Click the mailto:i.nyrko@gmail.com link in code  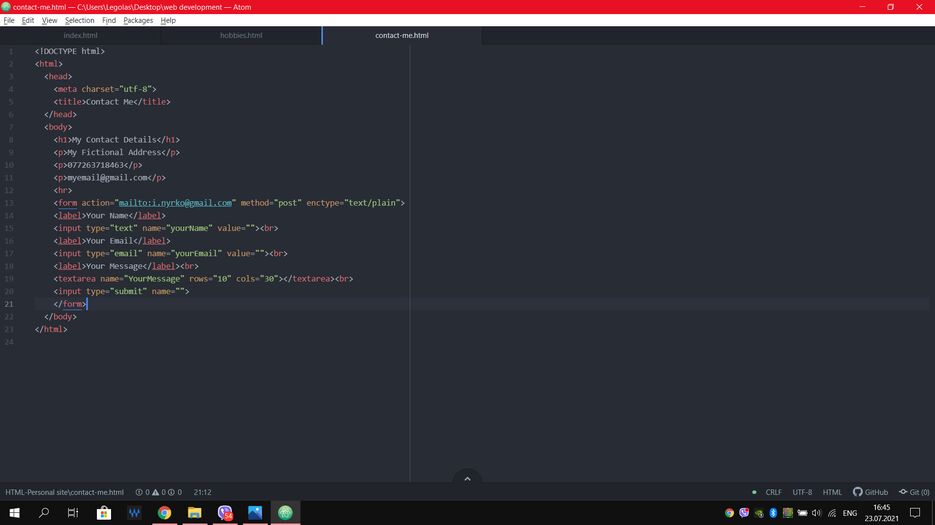[175, 203]
